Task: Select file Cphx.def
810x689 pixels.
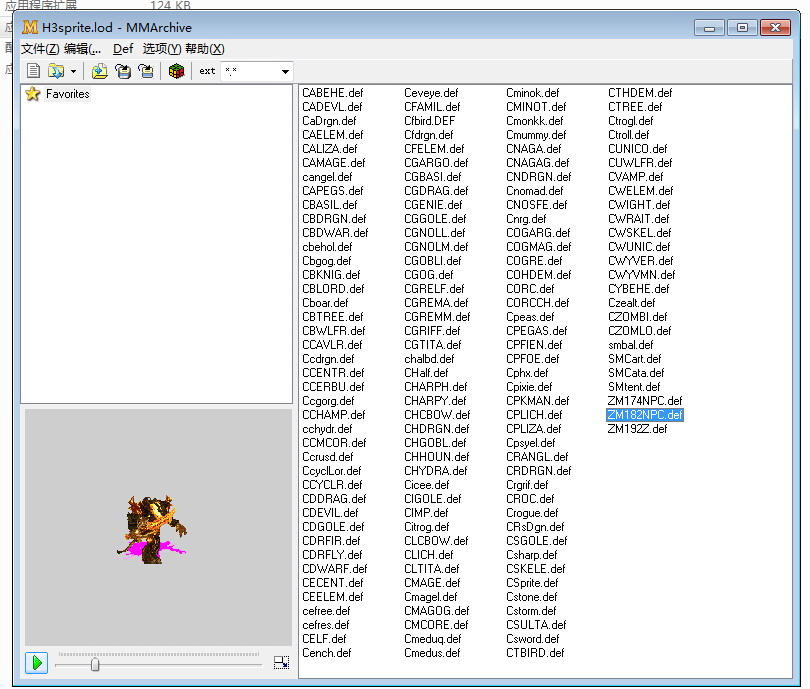Action: 527,373
